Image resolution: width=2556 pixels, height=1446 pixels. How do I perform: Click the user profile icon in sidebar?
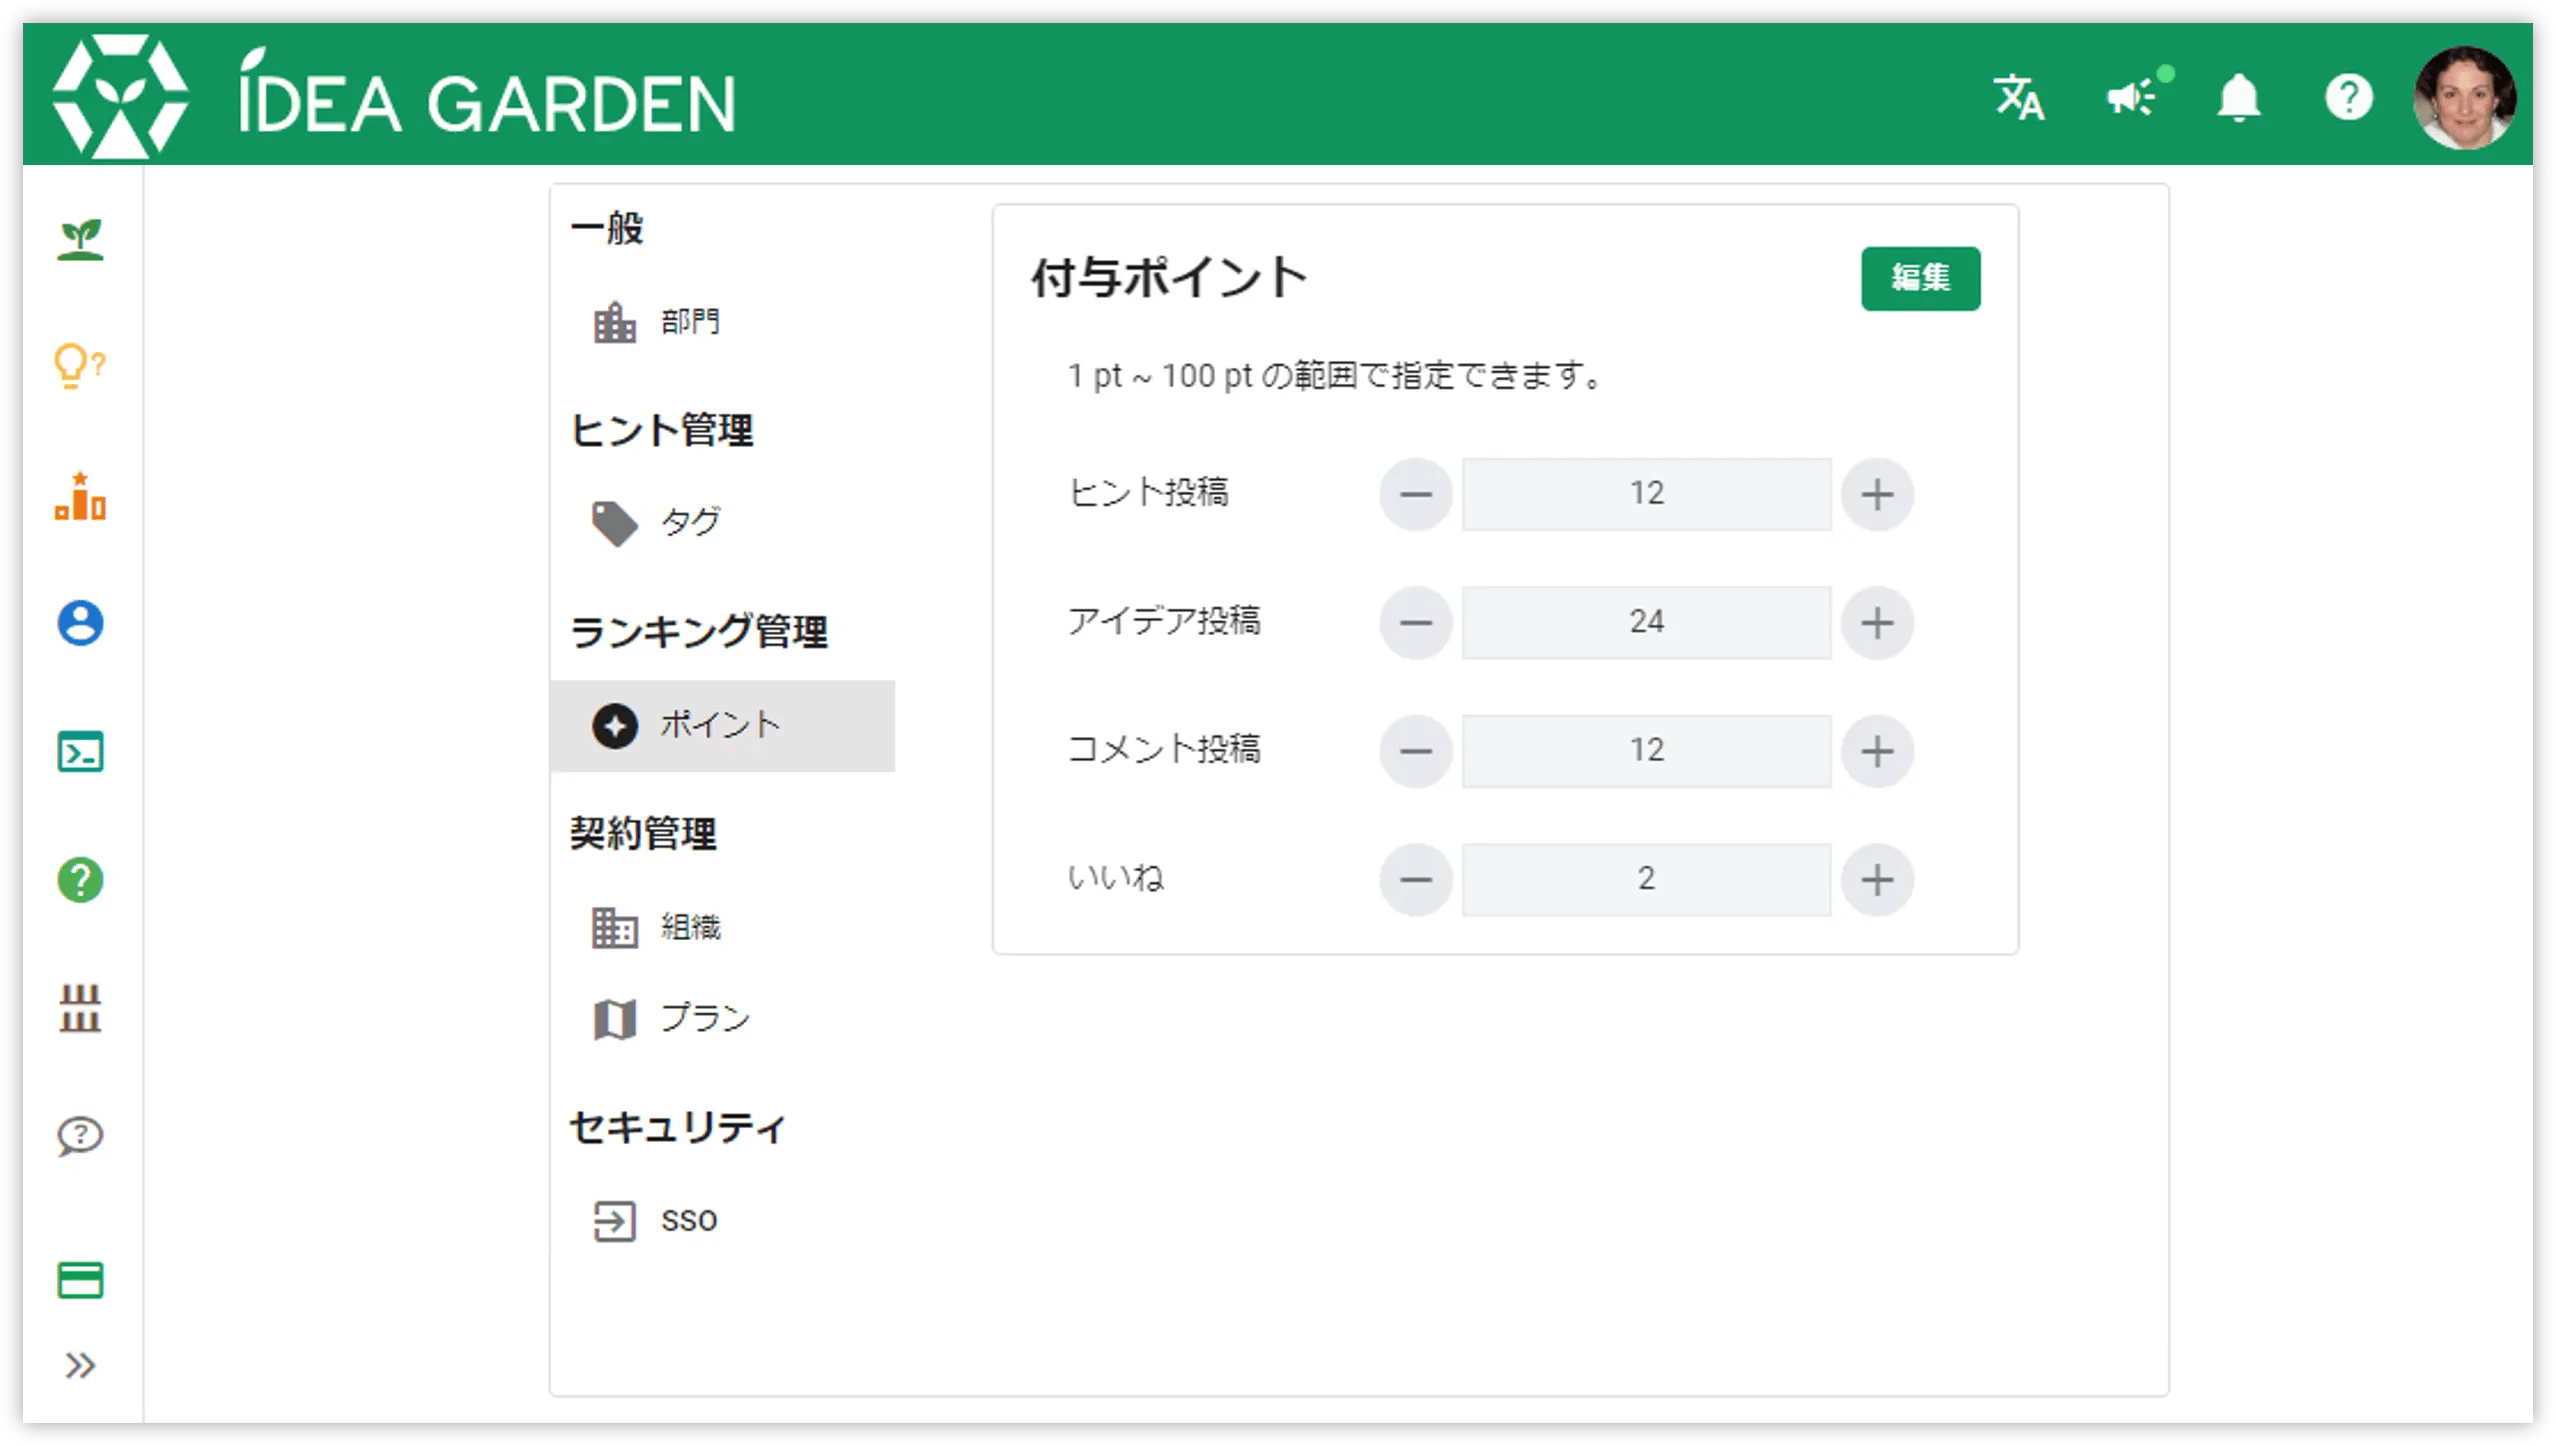coord(81,625)
